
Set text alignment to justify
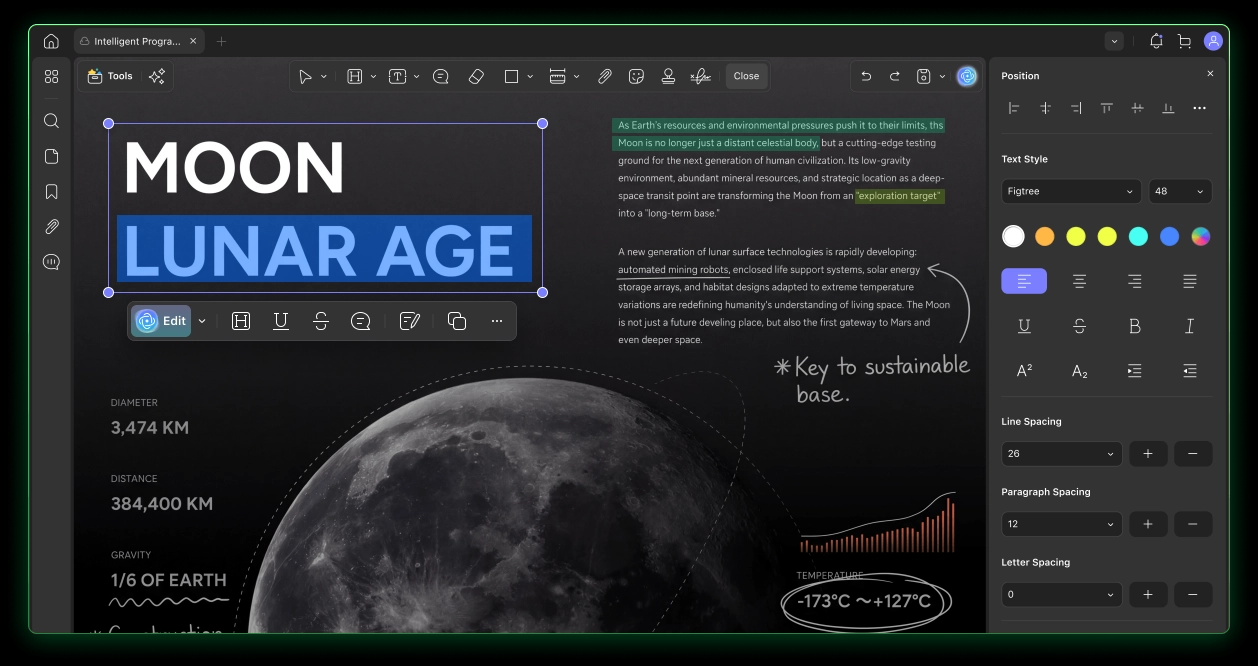pyautogui.click(x=1190, y=281)
